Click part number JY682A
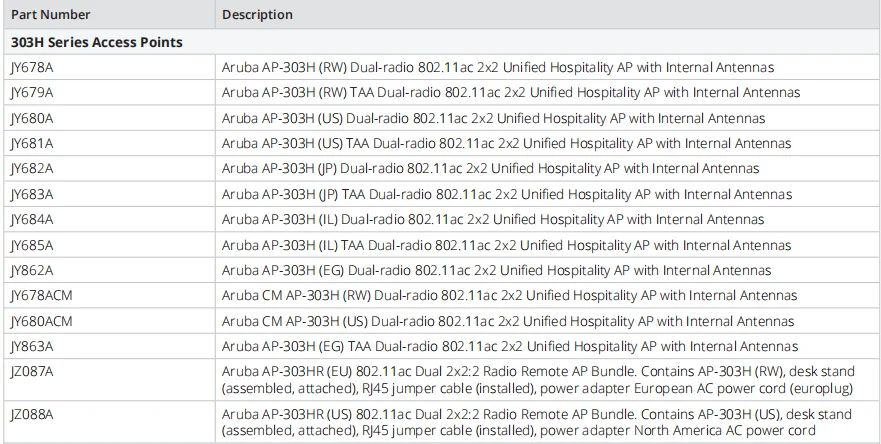The height and width of the screenshot is (444, 881). (x=32, y=168)
